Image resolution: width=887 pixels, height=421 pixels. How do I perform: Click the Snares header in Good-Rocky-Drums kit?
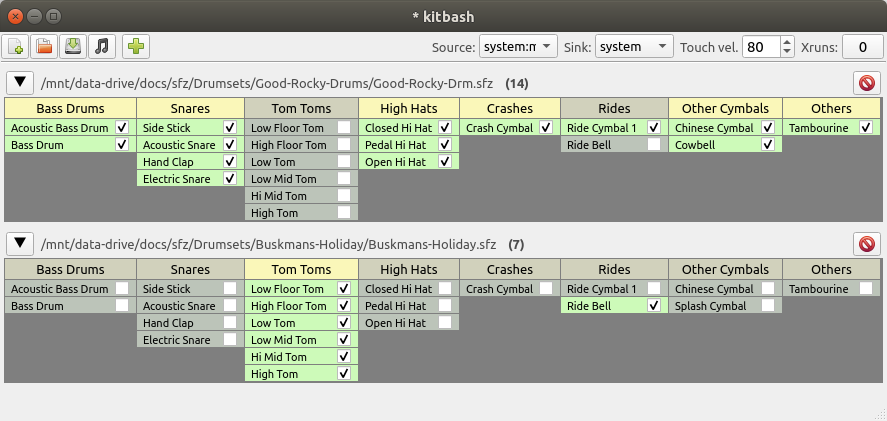click(190, 108)
